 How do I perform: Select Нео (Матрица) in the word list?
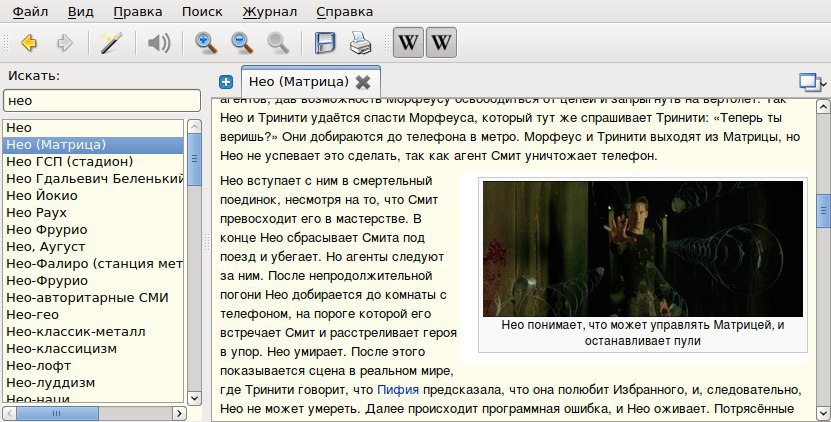(x=93, y=145)
